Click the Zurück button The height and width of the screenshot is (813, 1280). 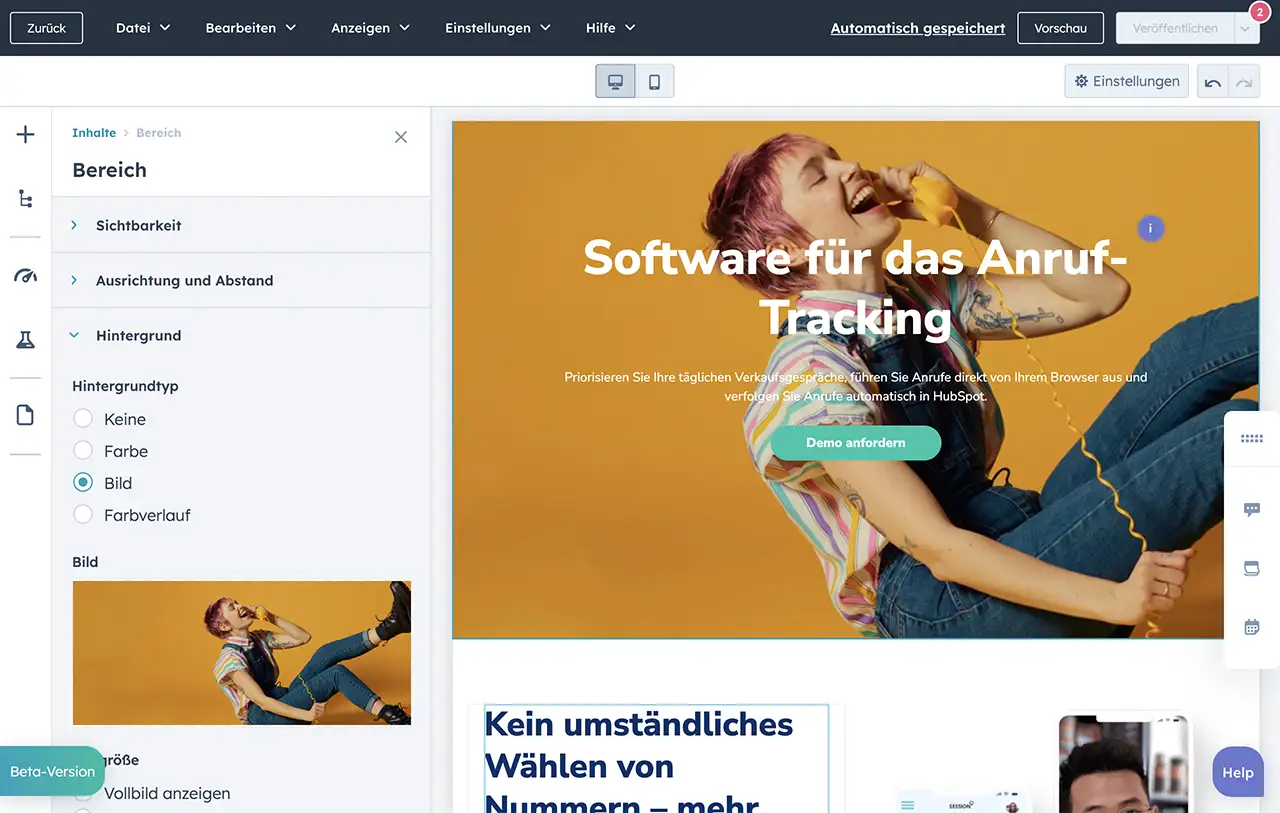coord(47,28)
